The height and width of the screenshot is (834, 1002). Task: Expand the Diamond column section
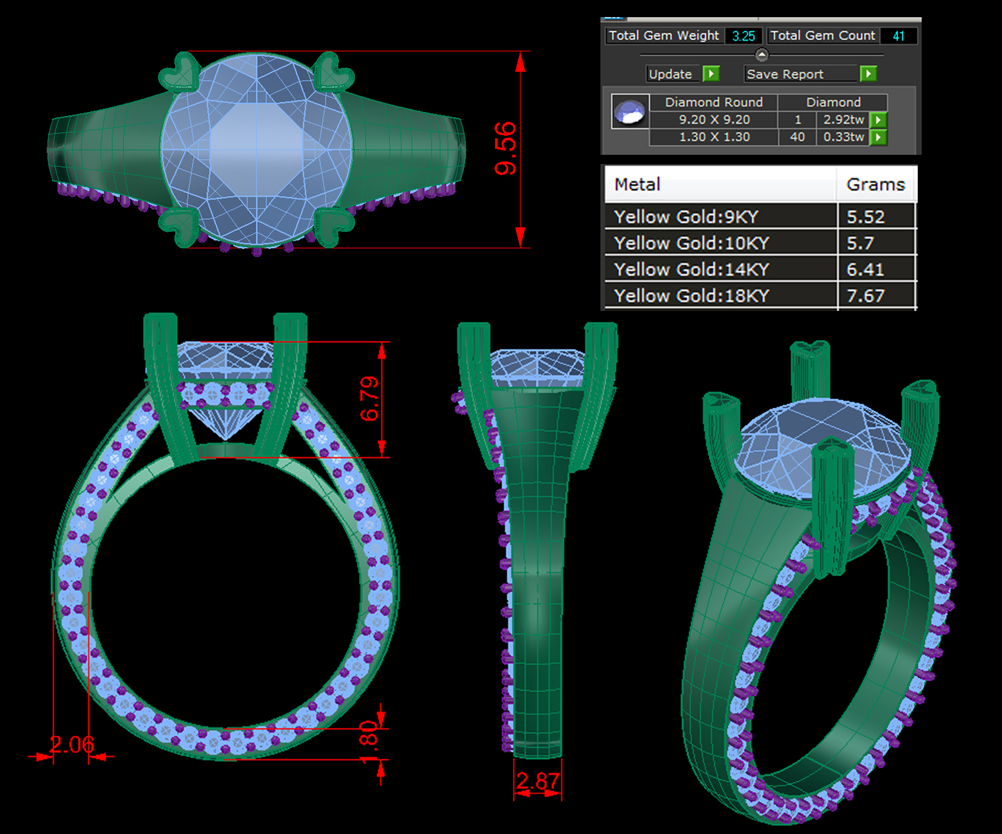point(834,102)
